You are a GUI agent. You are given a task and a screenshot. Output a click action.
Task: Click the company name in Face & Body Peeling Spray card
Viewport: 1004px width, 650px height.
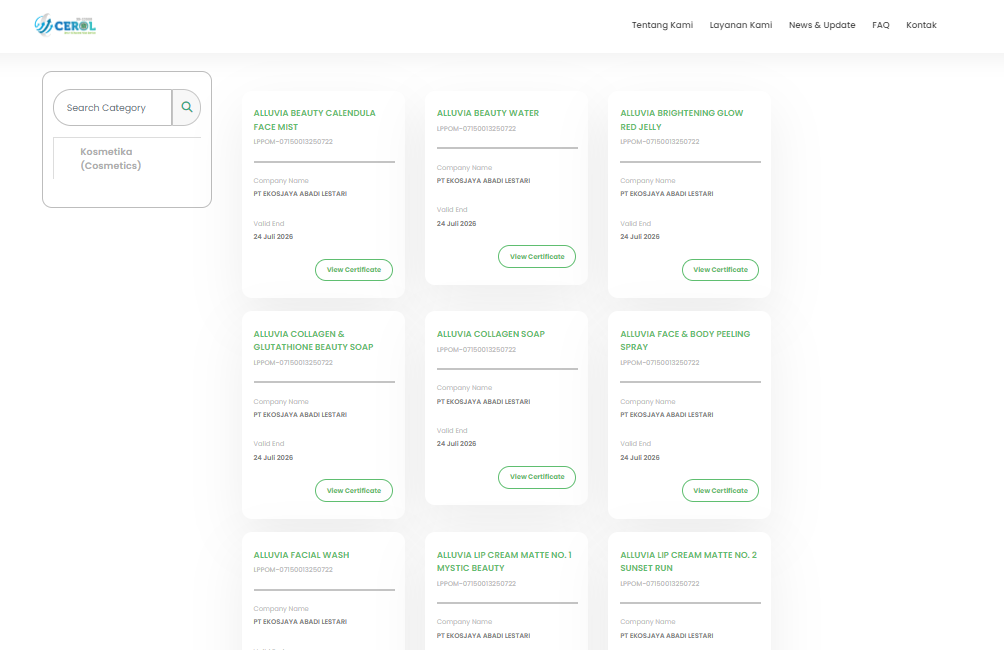point(667,414)
